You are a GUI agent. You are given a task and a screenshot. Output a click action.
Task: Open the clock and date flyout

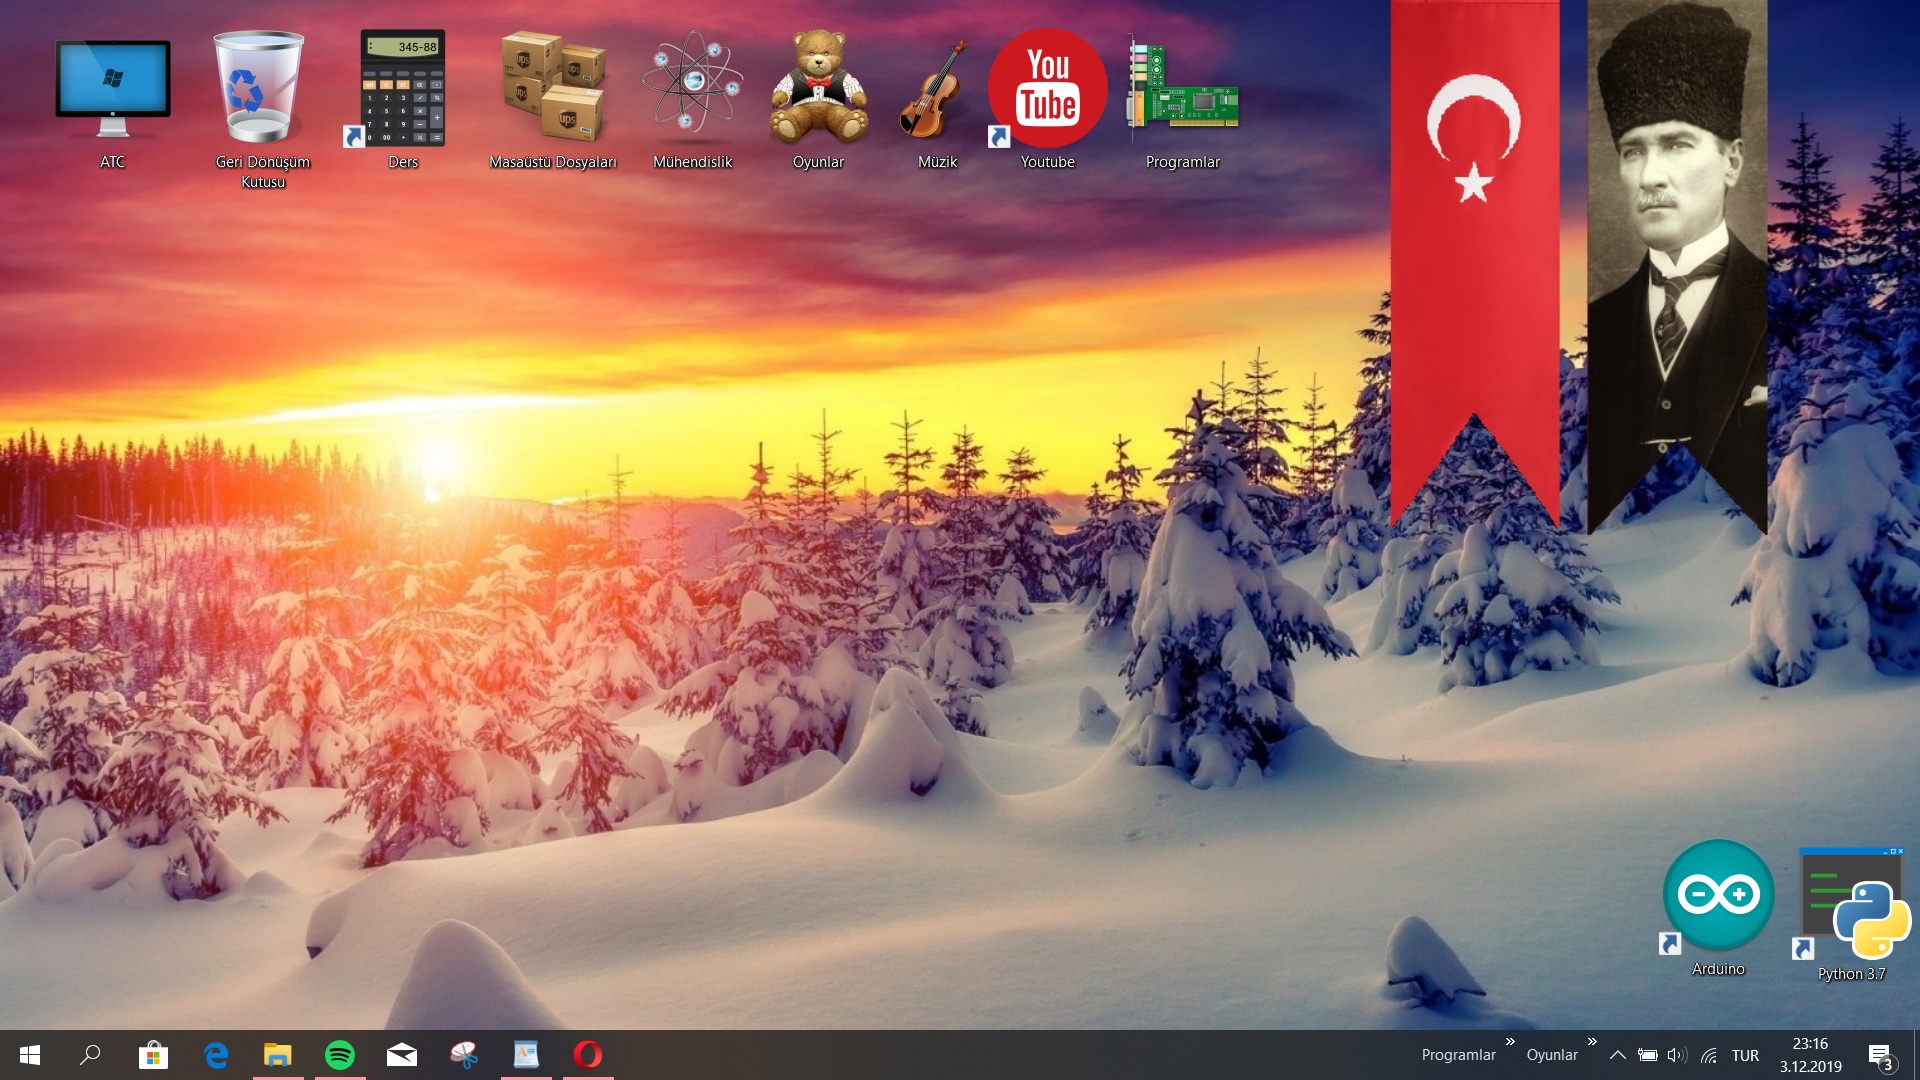1810,1055
